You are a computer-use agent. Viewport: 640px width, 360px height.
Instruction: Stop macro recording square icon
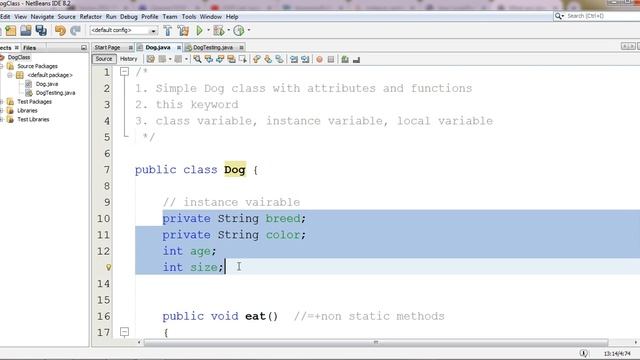tap(331, 59)
